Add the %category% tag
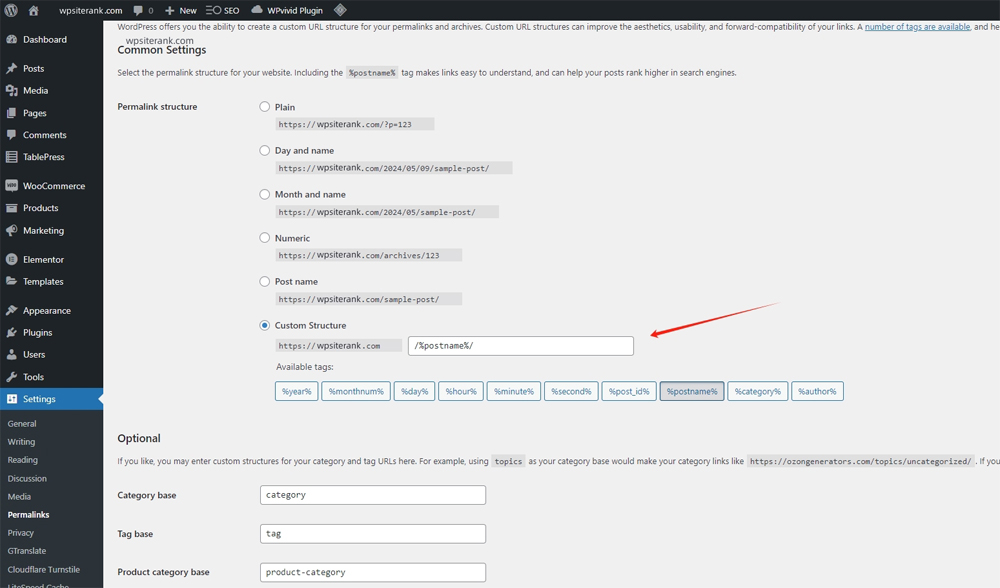The height and width of the screenshot is (588, 1000). tap(758, 391)
